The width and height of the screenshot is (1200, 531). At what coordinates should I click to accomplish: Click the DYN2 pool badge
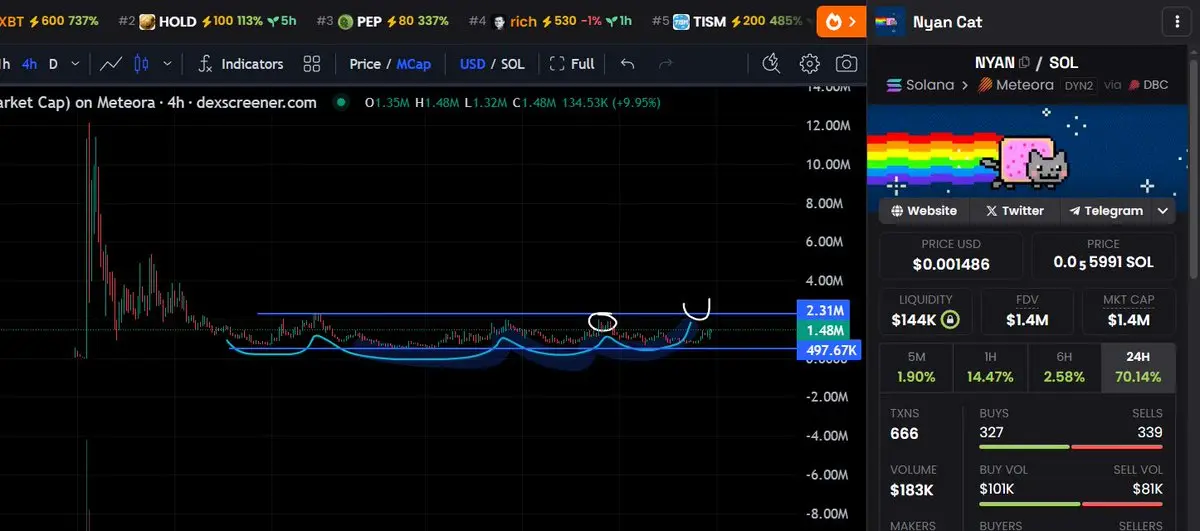tap(1078, 86)
